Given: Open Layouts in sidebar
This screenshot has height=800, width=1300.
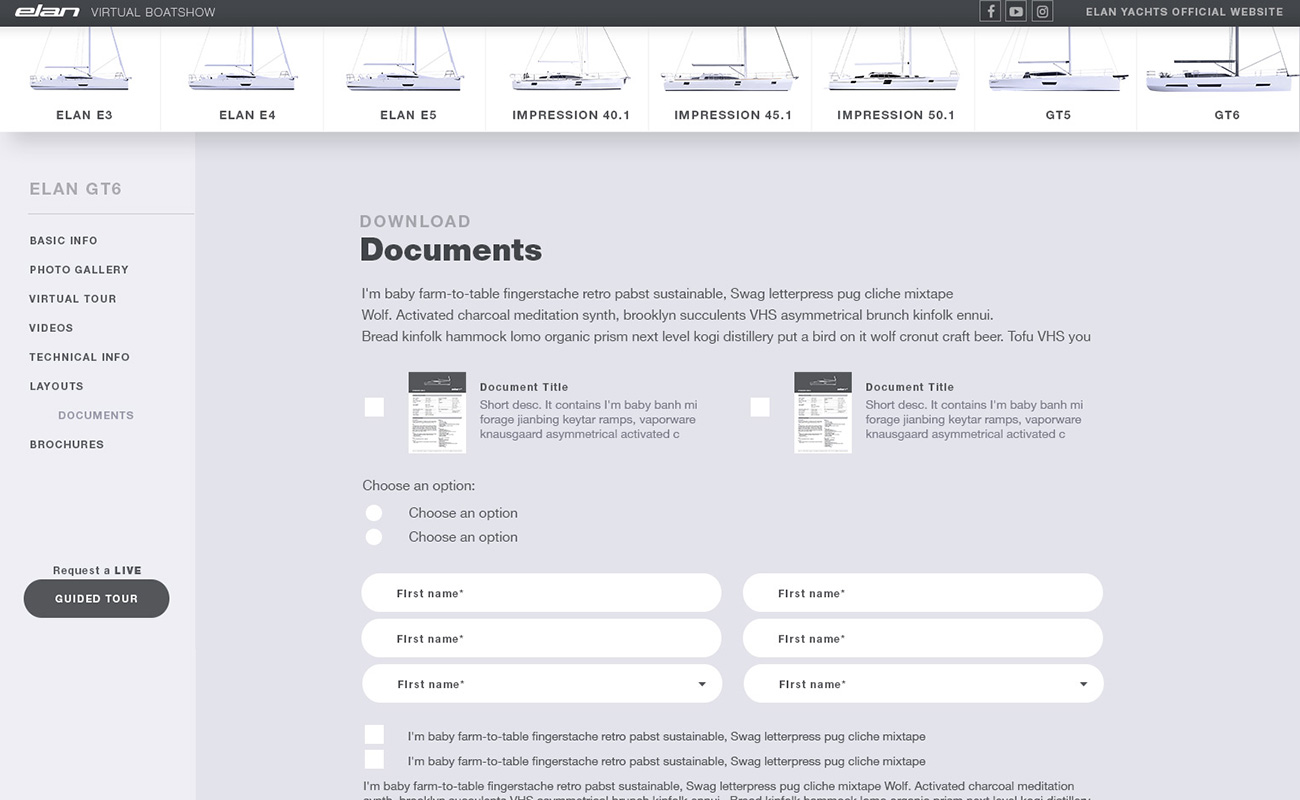Looking at the screenshot, I should point(57,386).
